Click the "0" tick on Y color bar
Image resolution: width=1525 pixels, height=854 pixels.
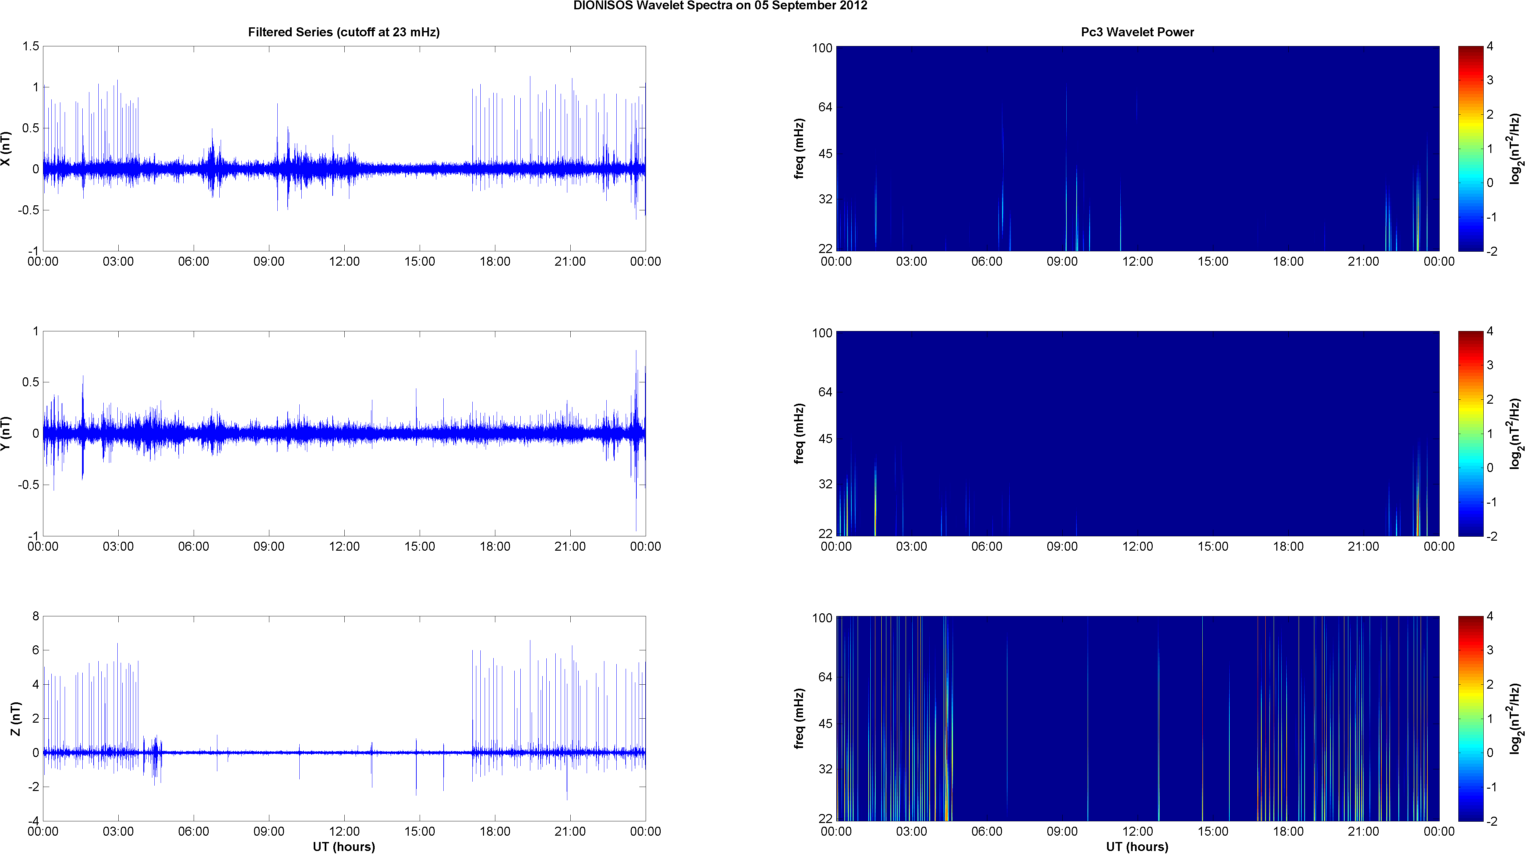coord(1490,468)
